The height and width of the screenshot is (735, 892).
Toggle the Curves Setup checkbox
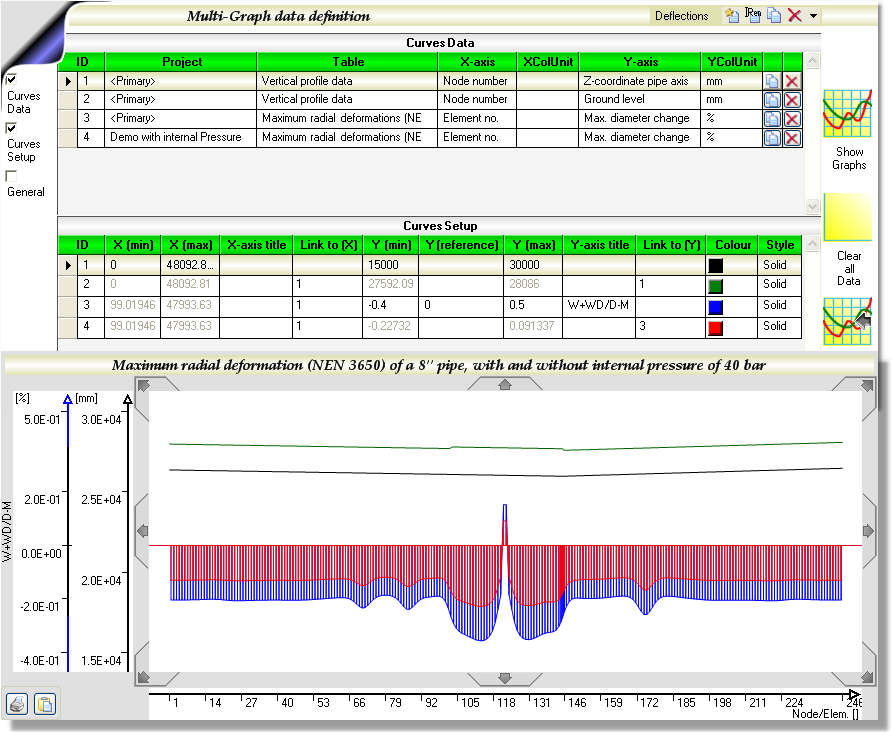(x=12, y=128)
